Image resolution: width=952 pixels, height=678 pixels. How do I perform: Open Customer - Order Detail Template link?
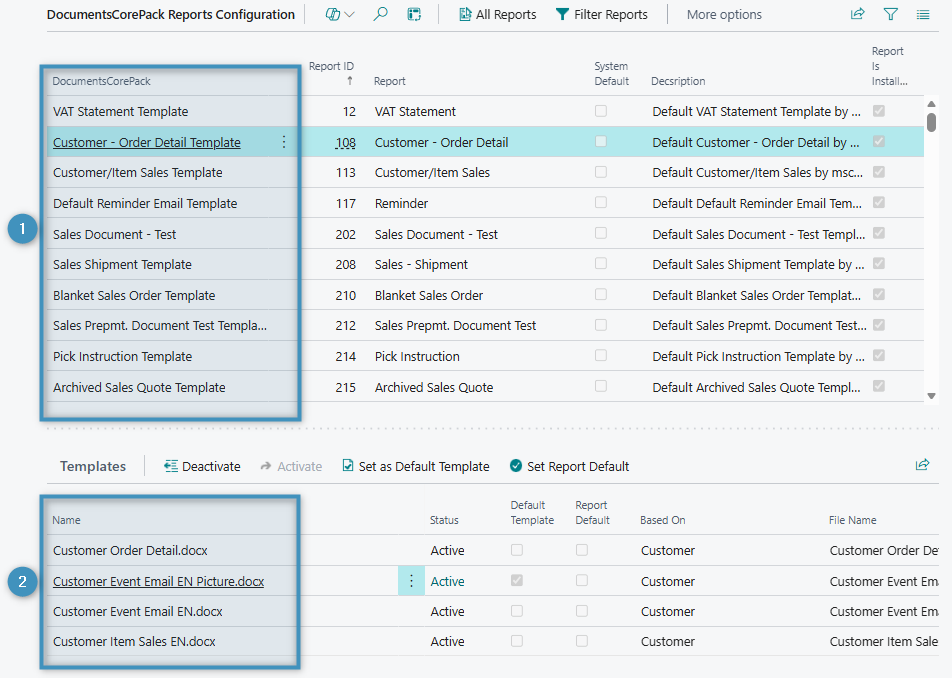[x=146, y=142]
